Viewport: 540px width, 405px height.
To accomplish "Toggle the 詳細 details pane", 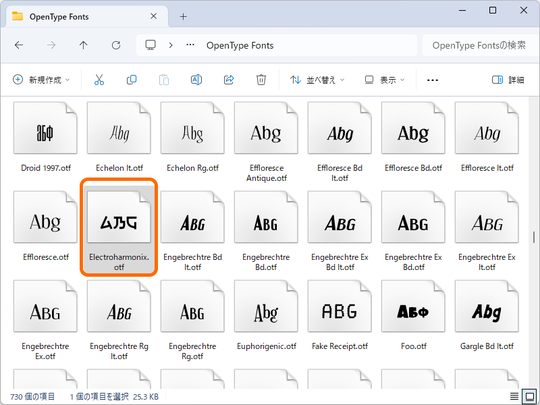I will (508, 80).
